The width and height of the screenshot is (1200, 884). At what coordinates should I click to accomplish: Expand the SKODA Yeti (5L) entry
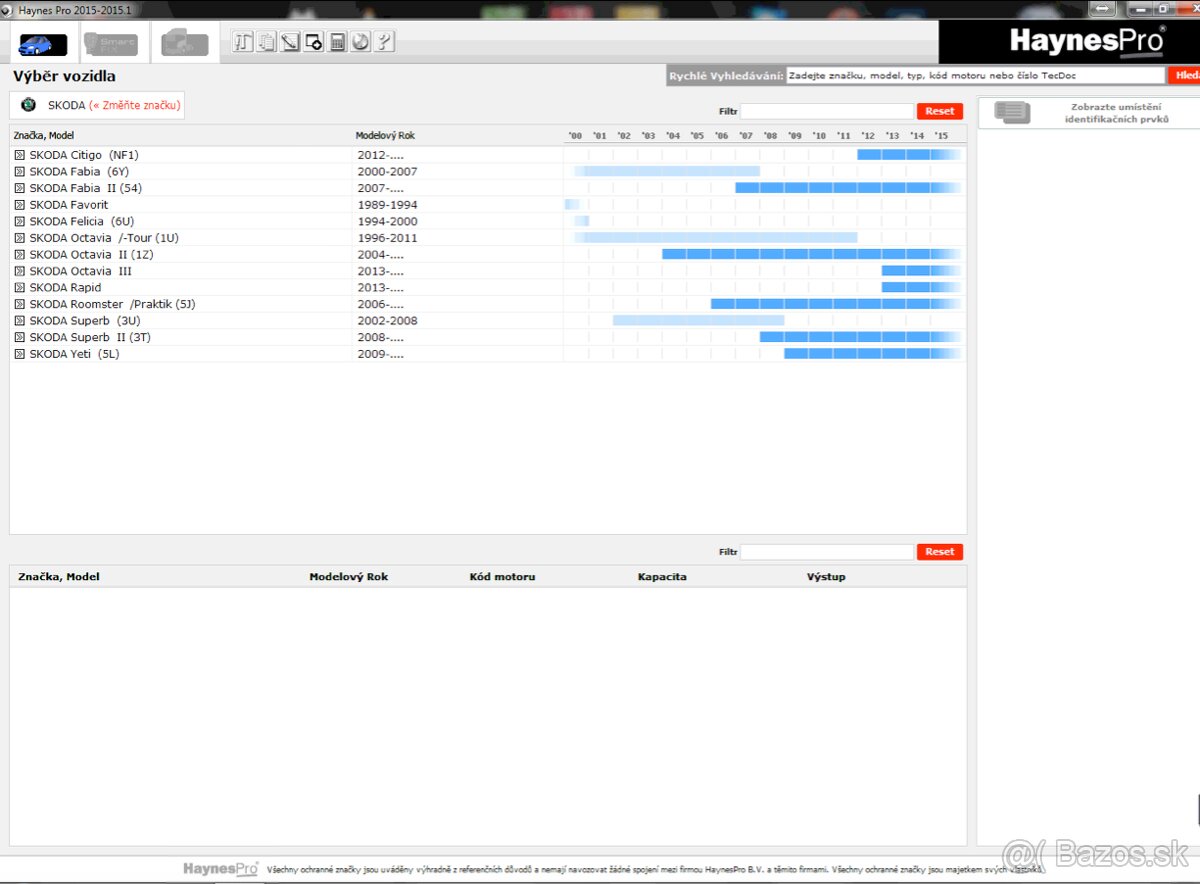coord(19,354)
